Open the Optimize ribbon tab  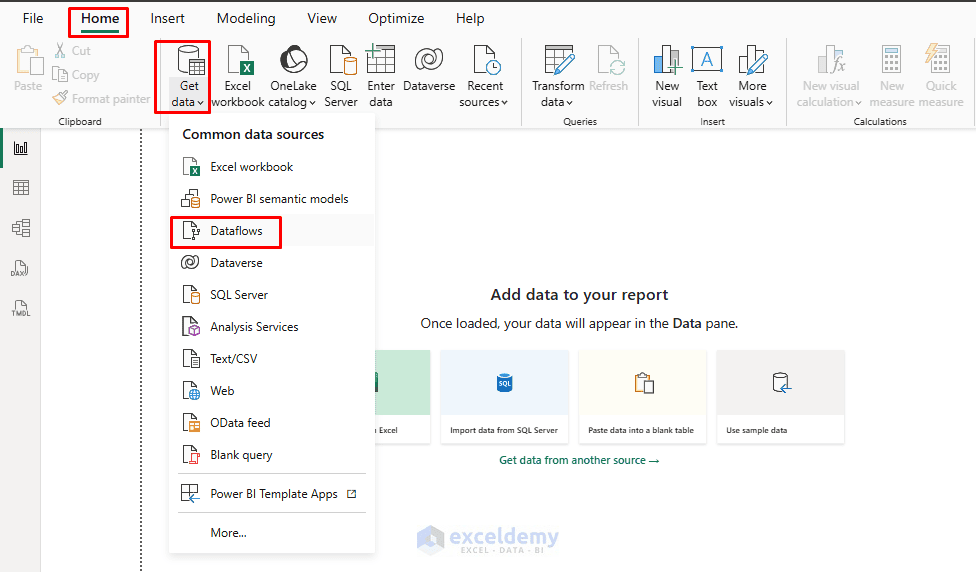[396, 19]
